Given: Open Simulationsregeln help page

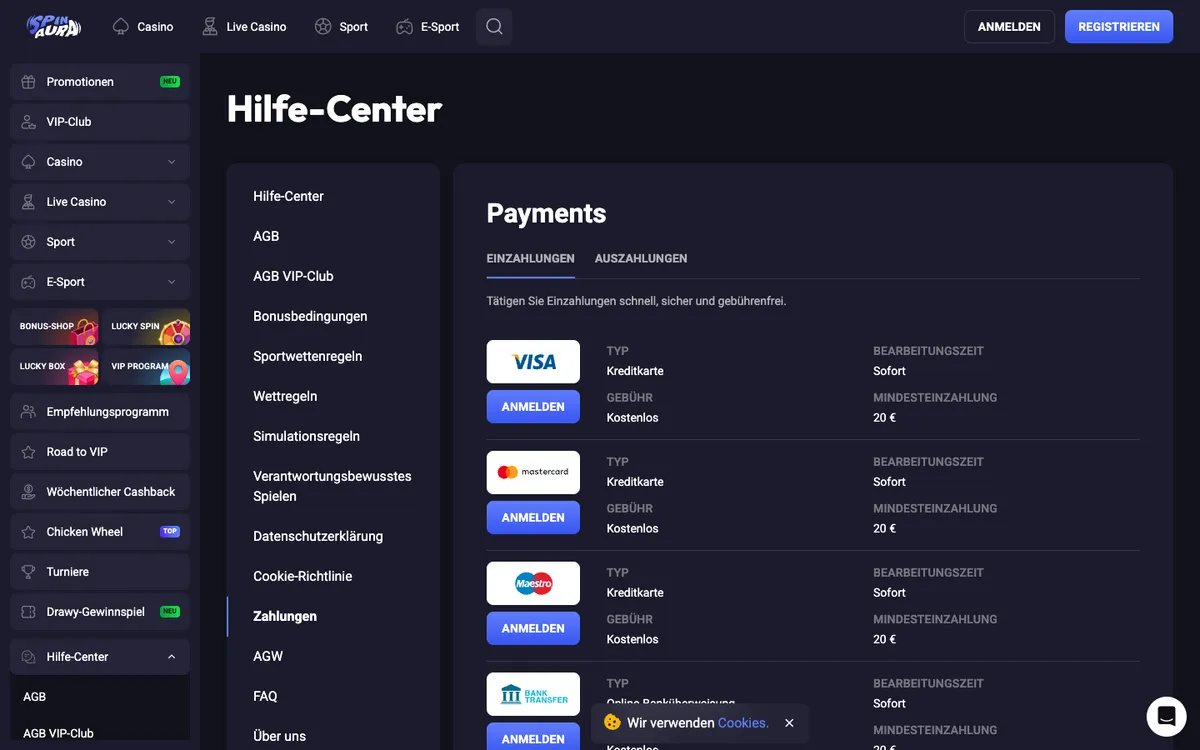Looking at the screenshot, I should coord(306,436).
